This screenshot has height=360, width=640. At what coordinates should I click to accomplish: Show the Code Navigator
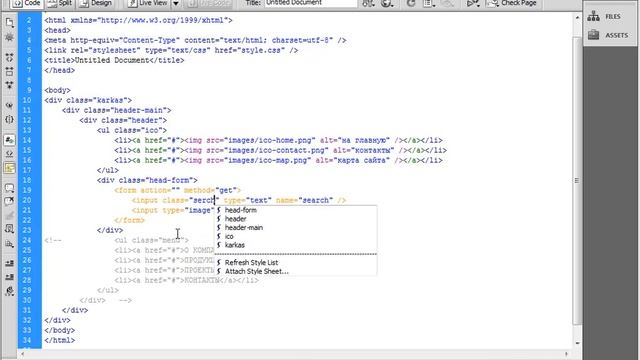point(9,38)
